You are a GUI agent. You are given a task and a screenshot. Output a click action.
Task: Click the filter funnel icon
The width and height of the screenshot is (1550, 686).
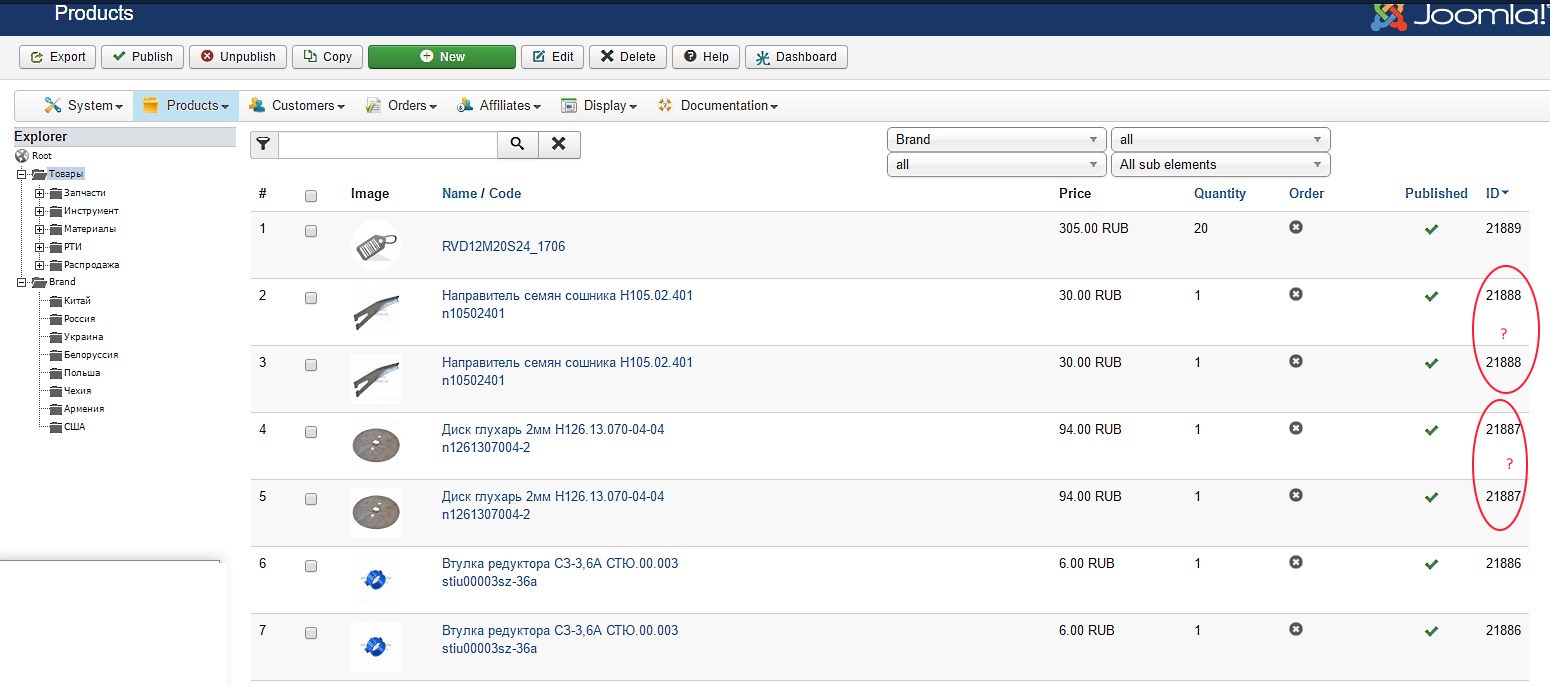click(x=264, y=144)
